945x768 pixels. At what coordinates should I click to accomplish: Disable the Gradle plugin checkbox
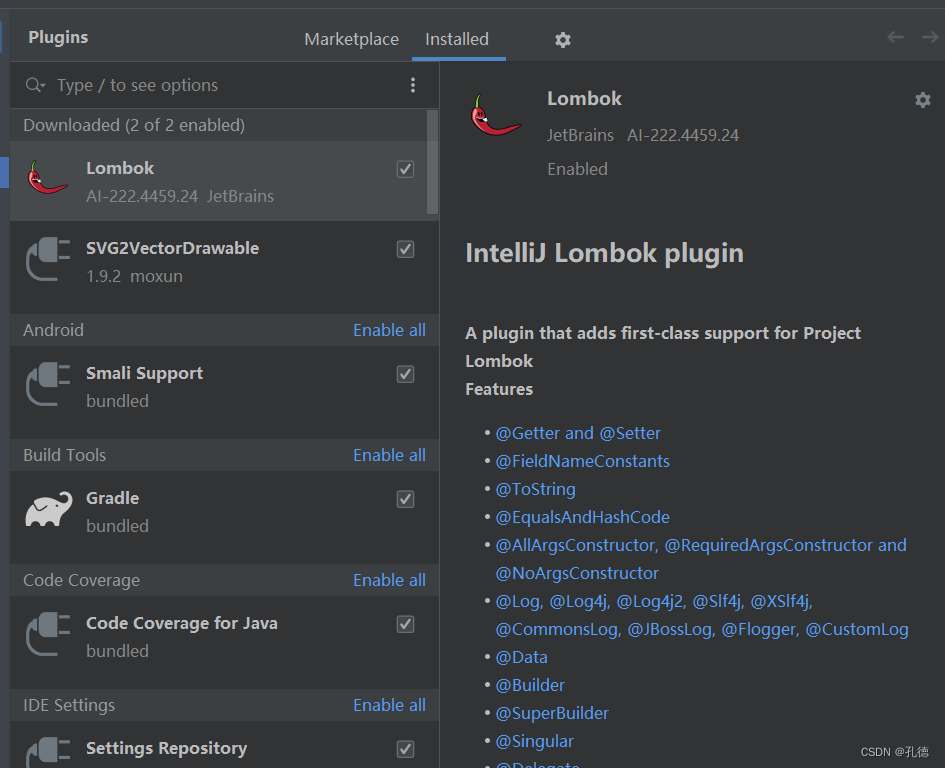coord(406,499)
